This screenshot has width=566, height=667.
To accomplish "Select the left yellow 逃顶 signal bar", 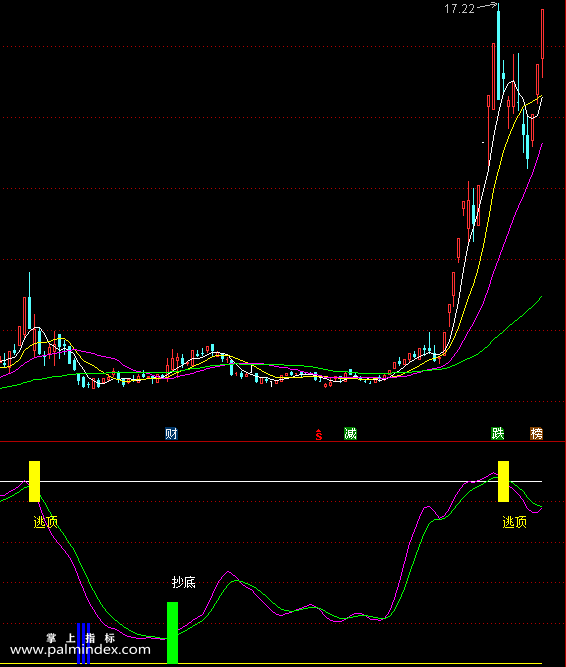I will click(34, 481).
